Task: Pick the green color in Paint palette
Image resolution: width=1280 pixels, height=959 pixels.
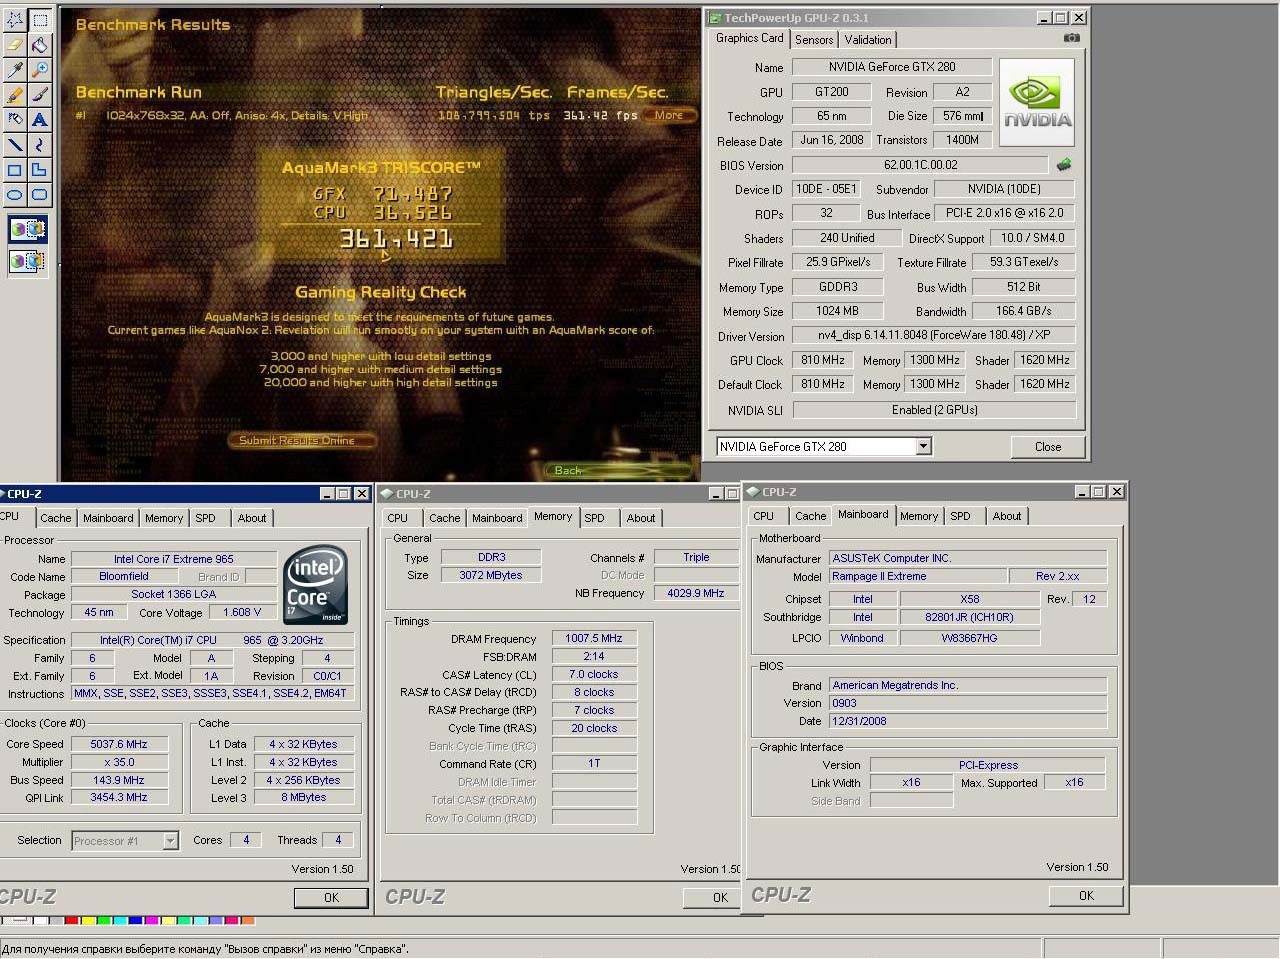Action: (x=103, y=920)
